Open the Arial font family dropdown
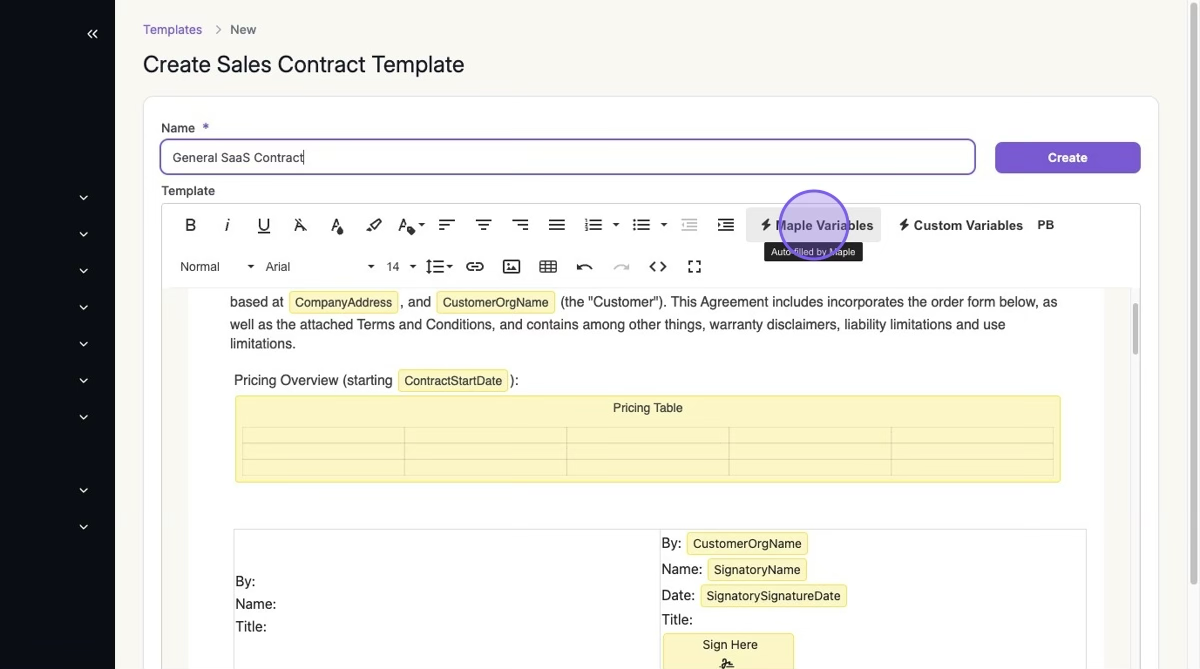 (319, 267)
